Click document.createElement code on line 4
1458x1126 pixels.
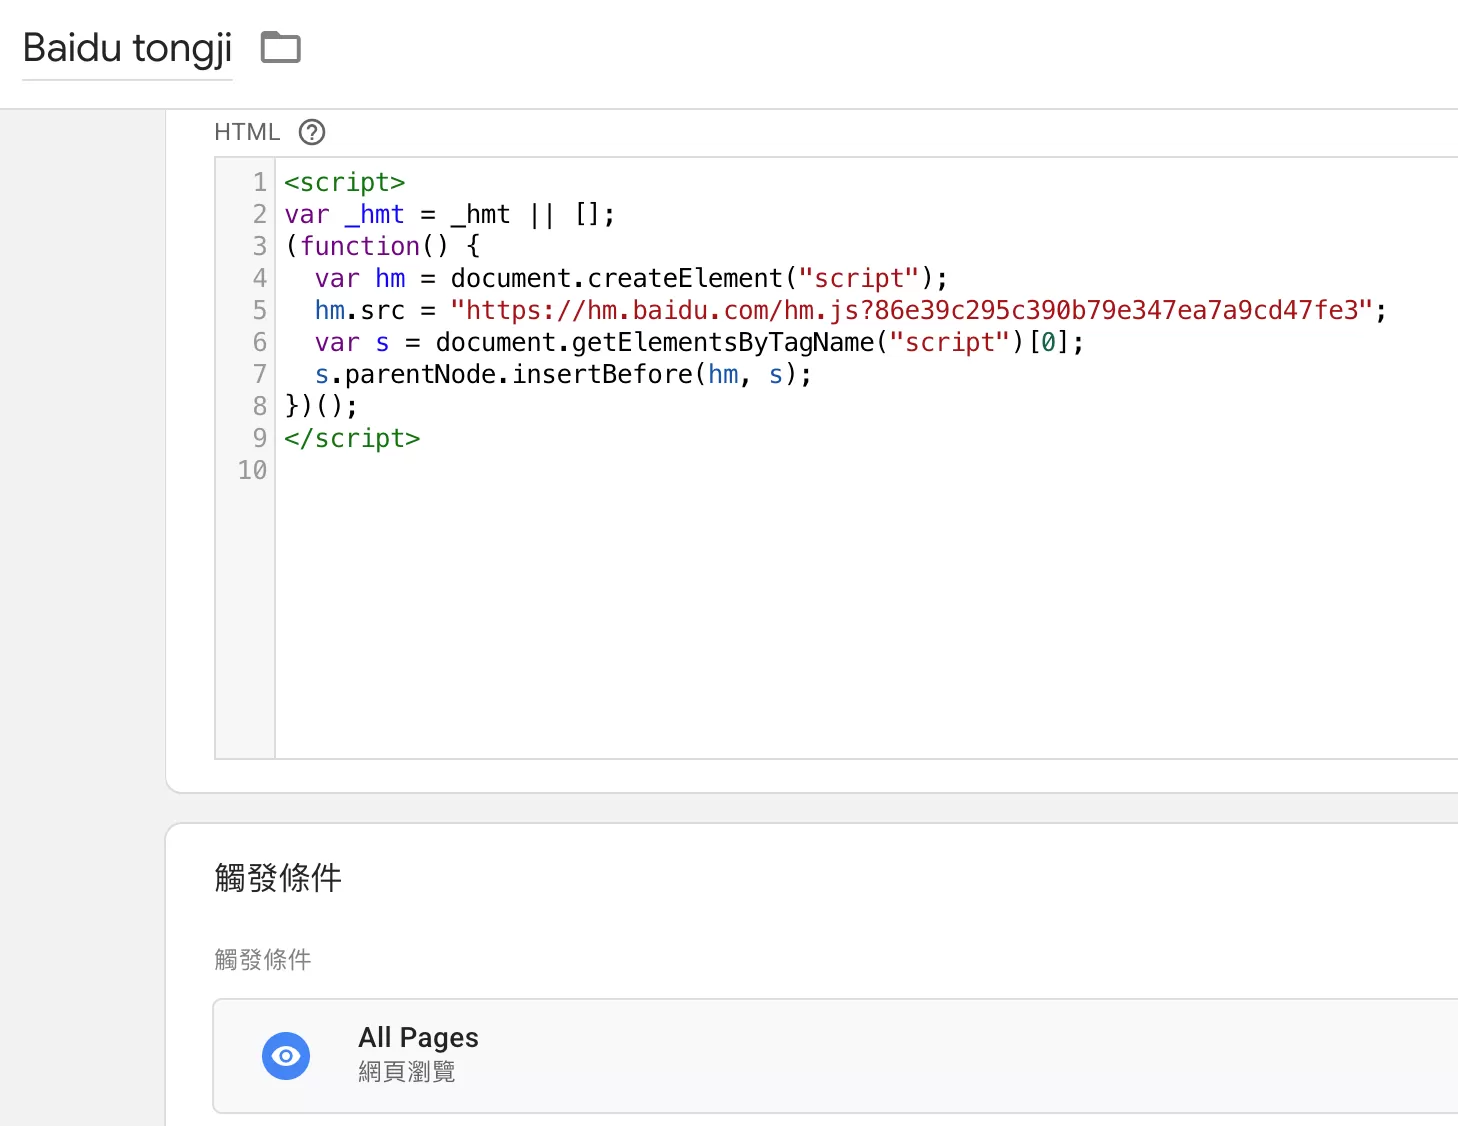pyautogui.click(x=616, y=278)
